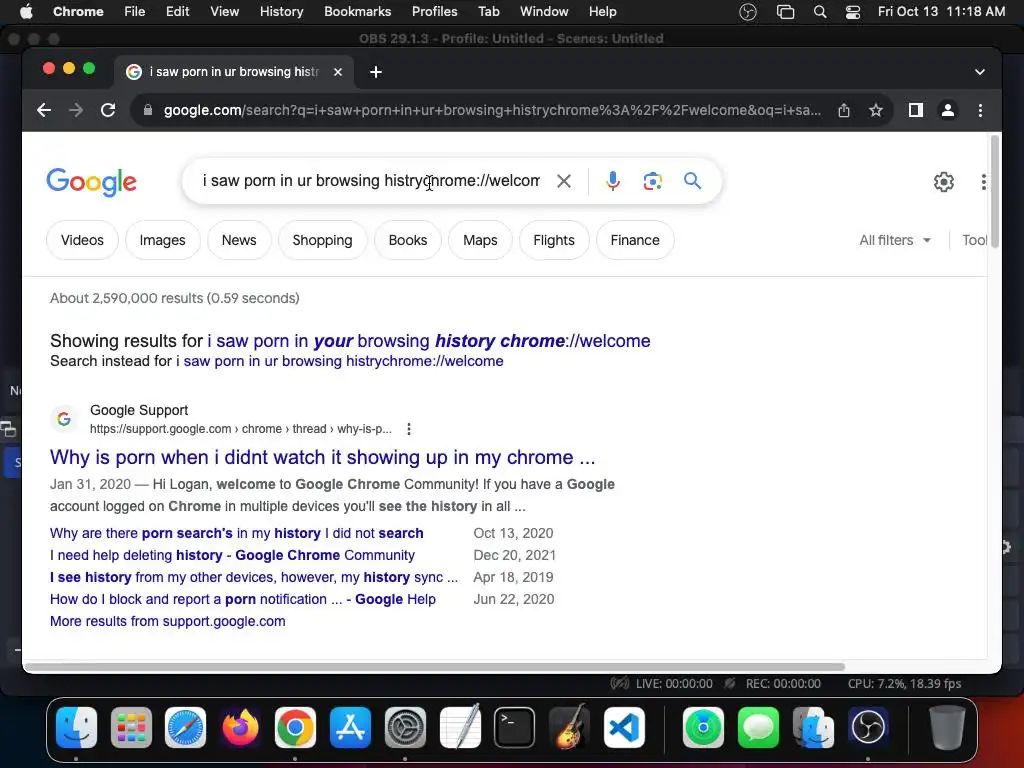Screen dimensions: 1024x768
Task: Open result options next to Google Support URL
Action: pos(409,429)
